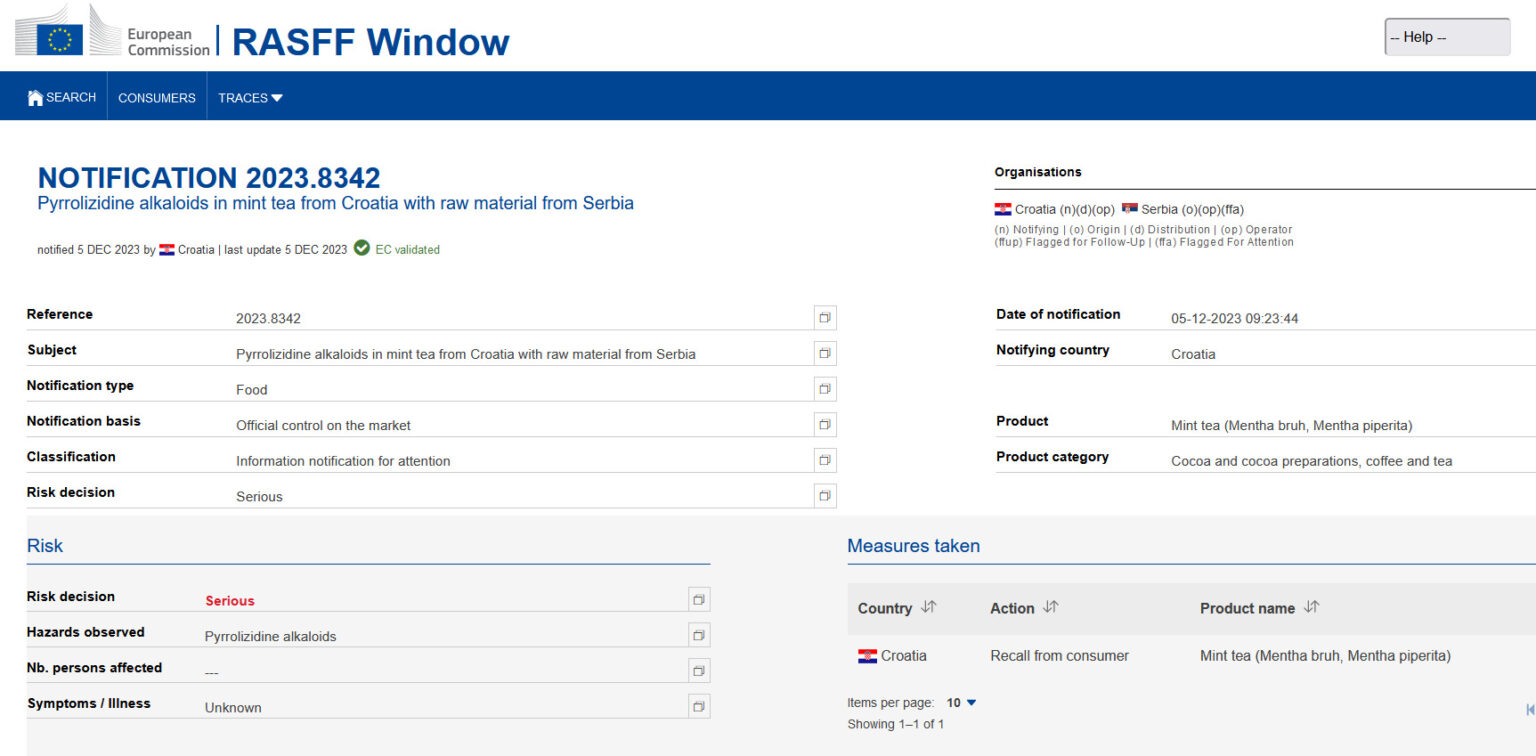Copy the Notification type value
The height and width of the screenshot is (756, 1536).
point(824,389)
